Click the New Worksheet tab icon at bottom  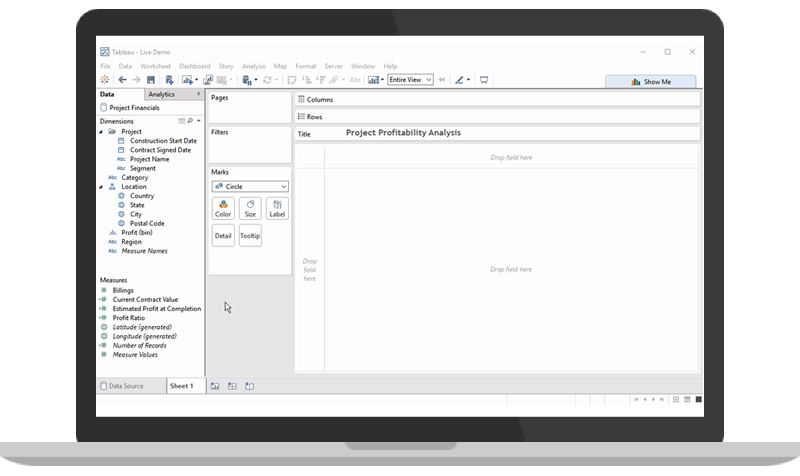pos(215,386)
